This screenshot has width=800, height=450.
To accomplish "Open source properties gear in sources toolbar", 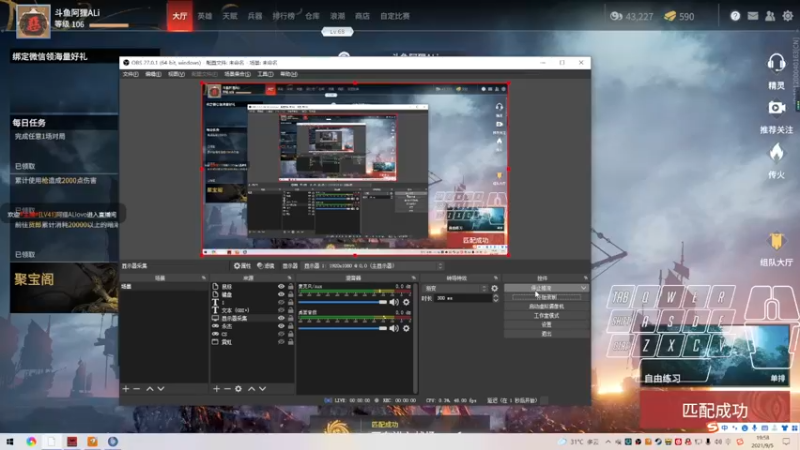I will pyautogui.click(x=238, y=389).
